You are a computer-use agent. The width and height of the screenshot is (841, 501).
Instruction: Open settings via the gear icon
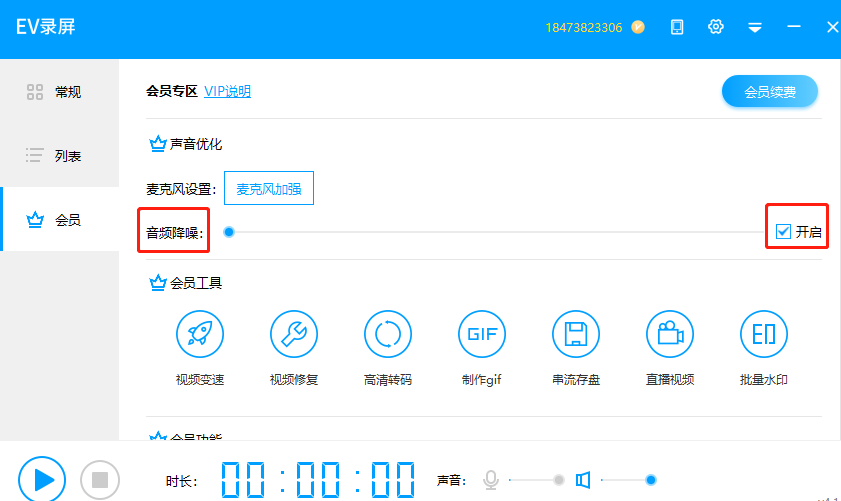point(715,27)
